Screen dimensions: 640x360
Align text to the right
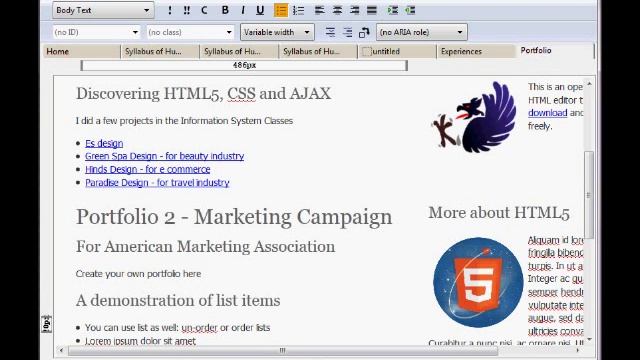point(354,10)
